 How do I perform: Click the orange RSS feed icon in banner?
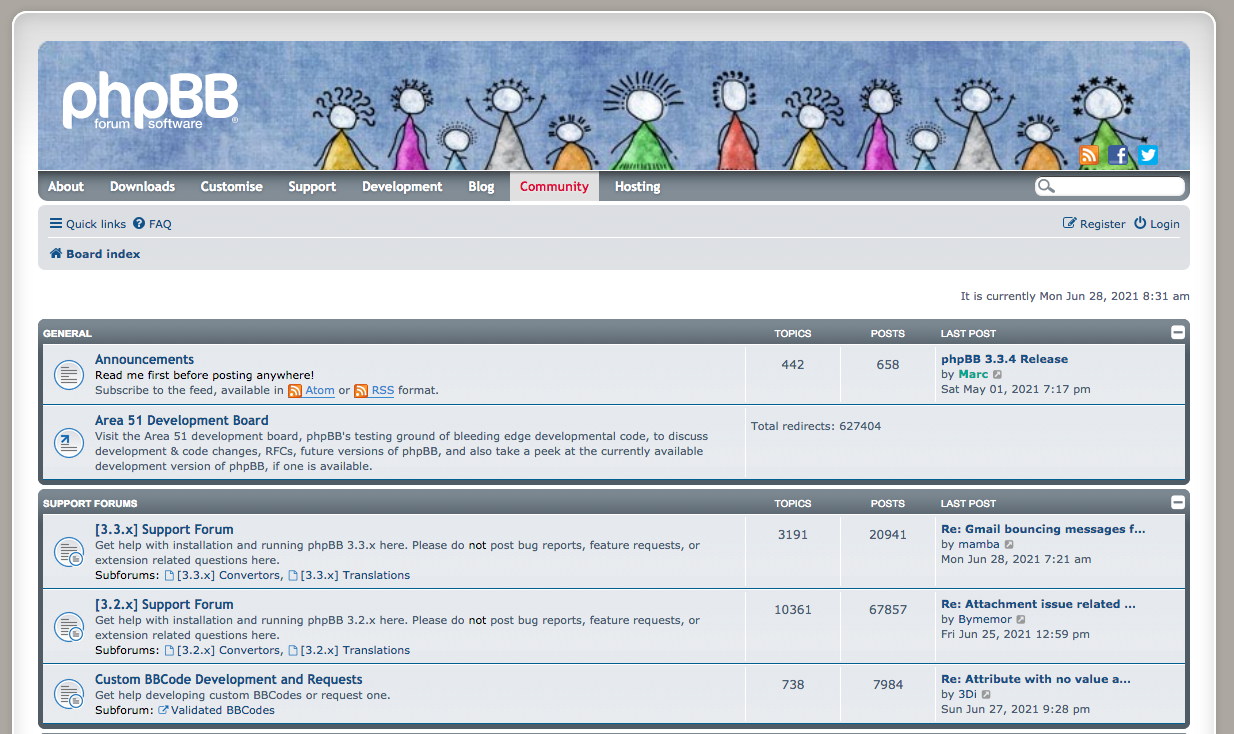point(1089,155)
